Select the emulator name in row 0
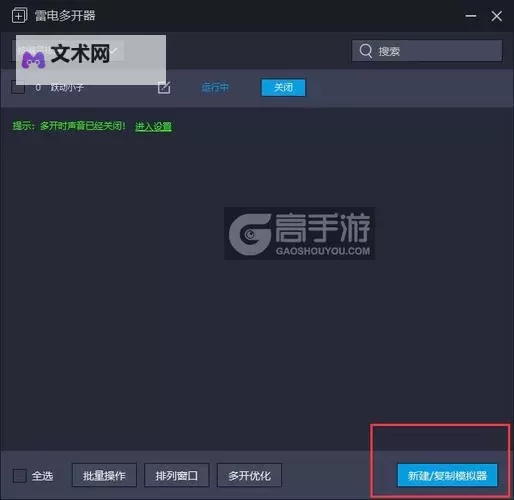Image resolution: width=514 pixels, height=500 pixels. (x=67, y=88)
